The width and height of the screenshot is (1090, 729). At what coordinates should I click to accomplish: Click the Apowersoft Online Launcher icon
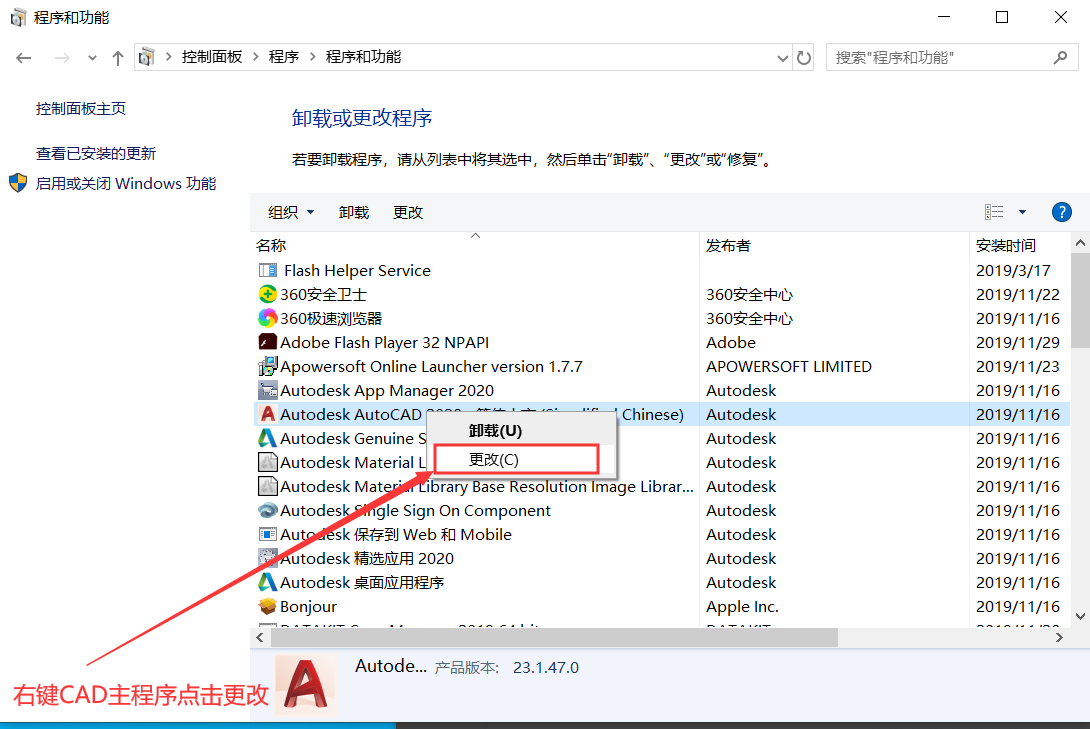coord(268,366)
